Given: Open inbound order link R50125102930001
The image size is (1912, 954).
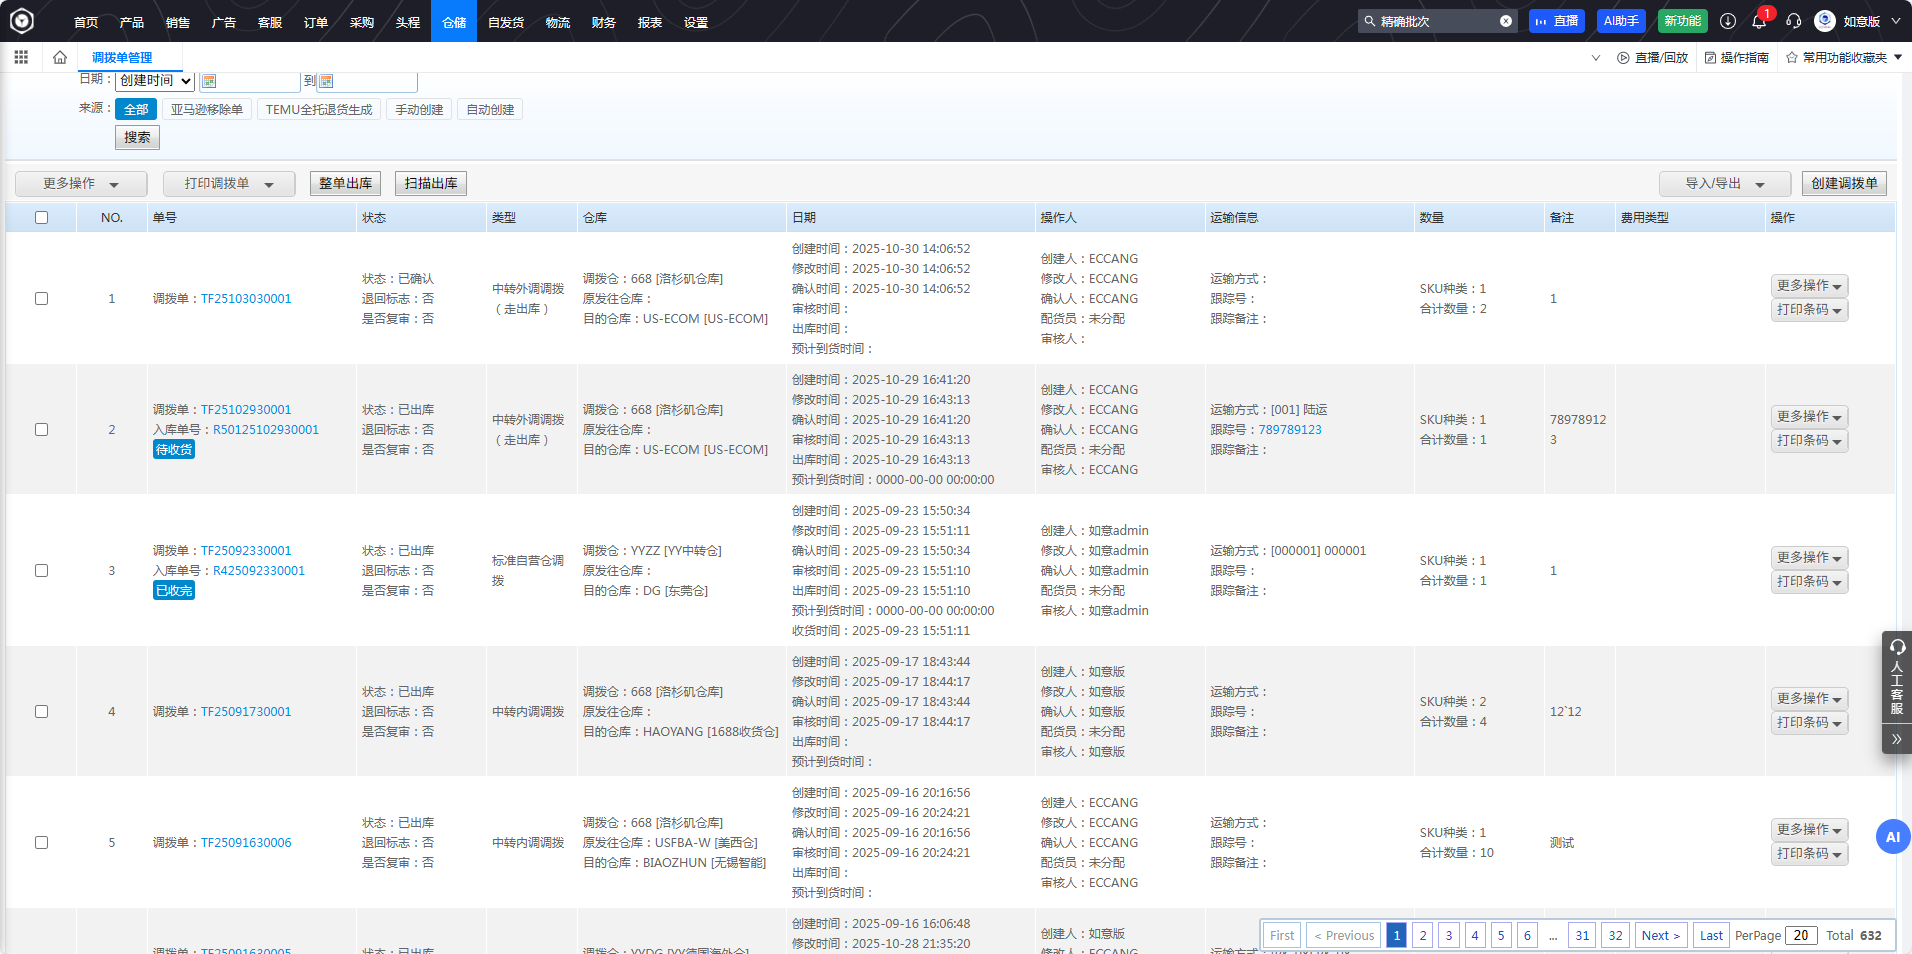Looking at the screenshot, I should (x=265, y=430).
